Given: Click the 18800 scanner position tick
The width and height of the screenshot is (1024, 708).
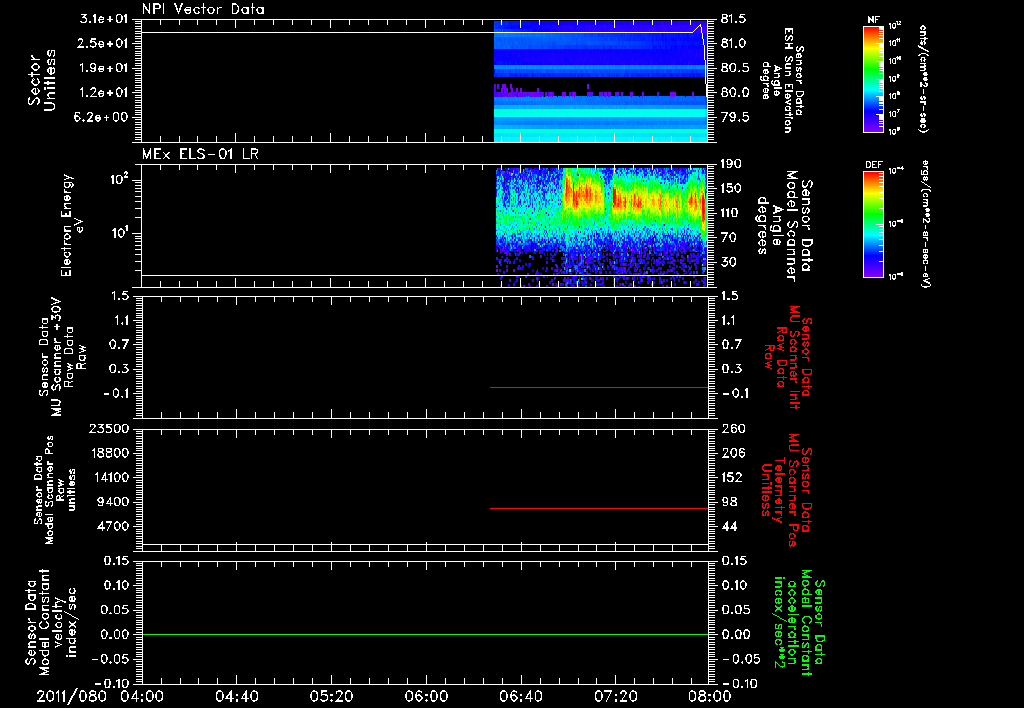Looking at the screenshot, I should (108, 453).
